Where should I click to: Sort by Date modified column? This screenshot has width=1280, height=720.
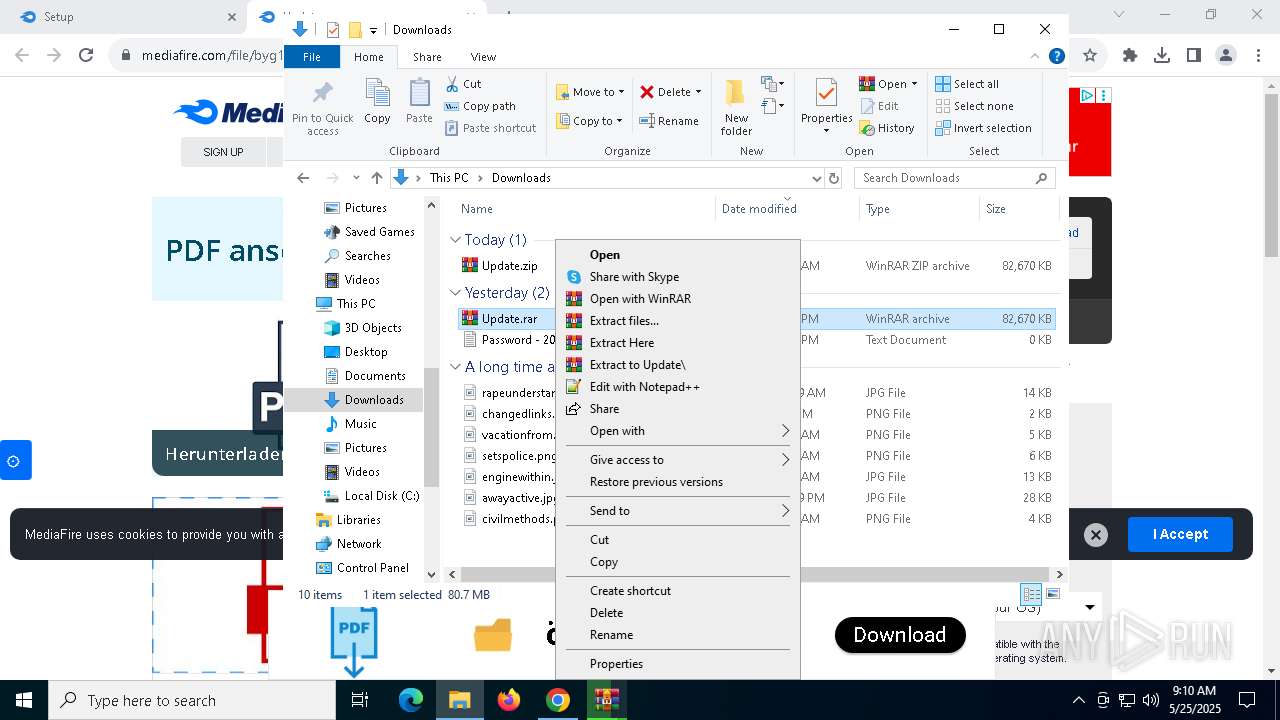click(x=759, y=209)
